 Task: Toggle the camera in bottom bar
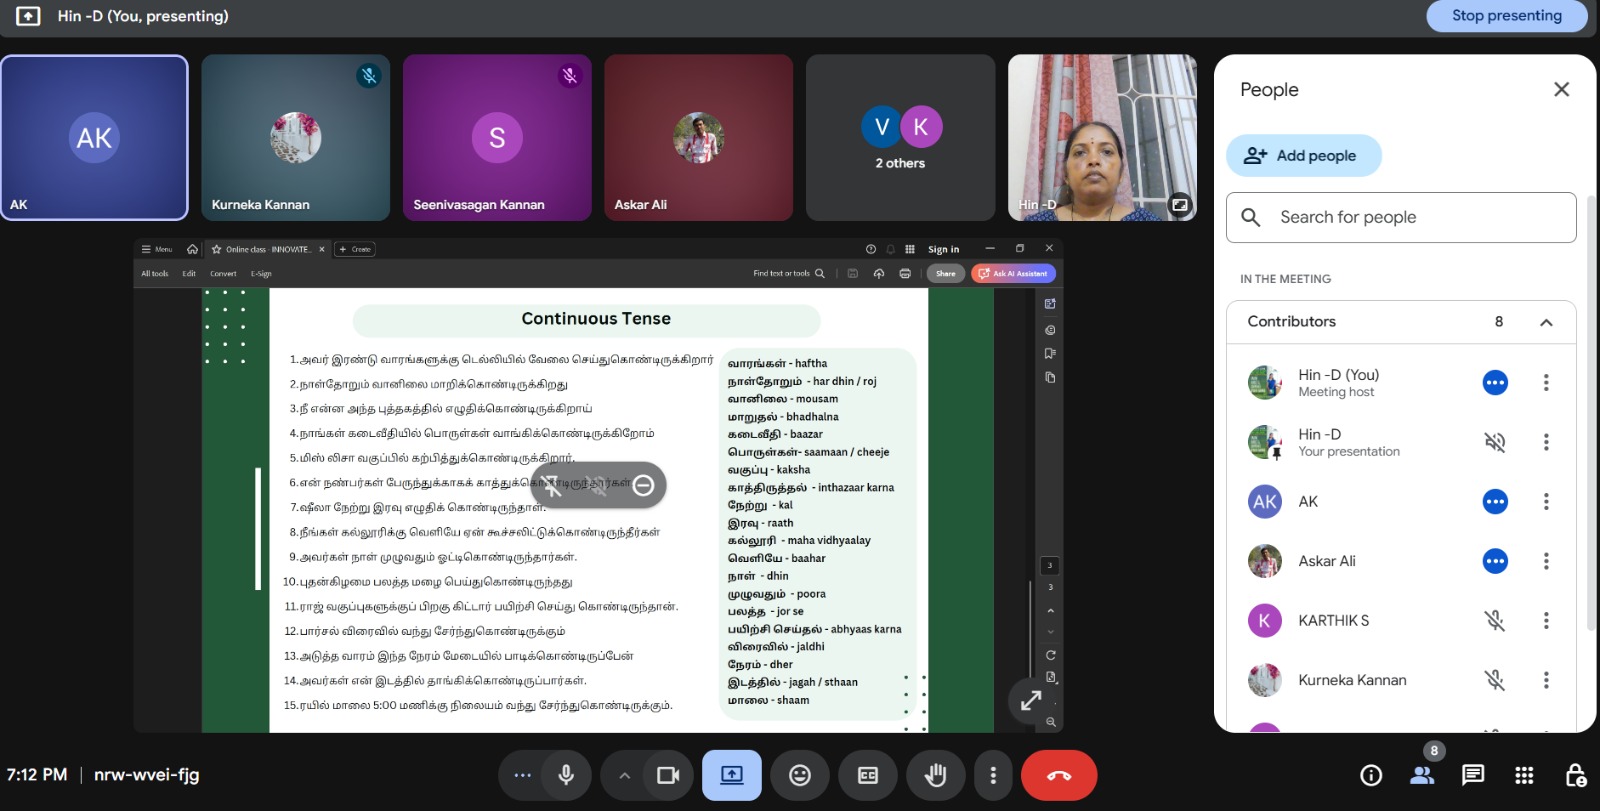pyautogui.click(x=668, y=775)
